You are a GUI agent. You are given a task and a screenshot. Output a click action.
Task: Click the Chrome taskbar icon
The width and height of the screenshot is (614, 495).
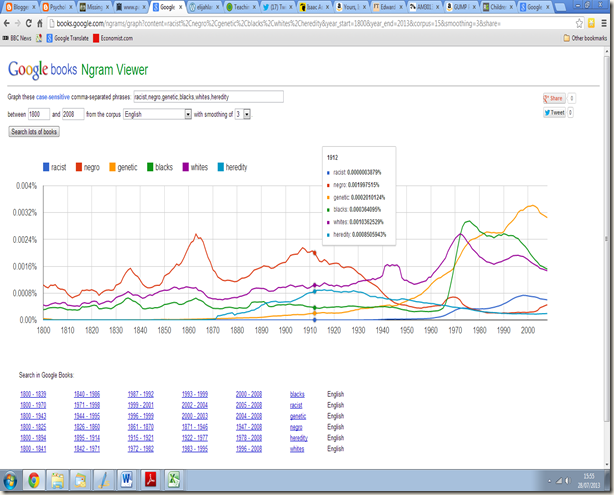[x=34, y=480]
